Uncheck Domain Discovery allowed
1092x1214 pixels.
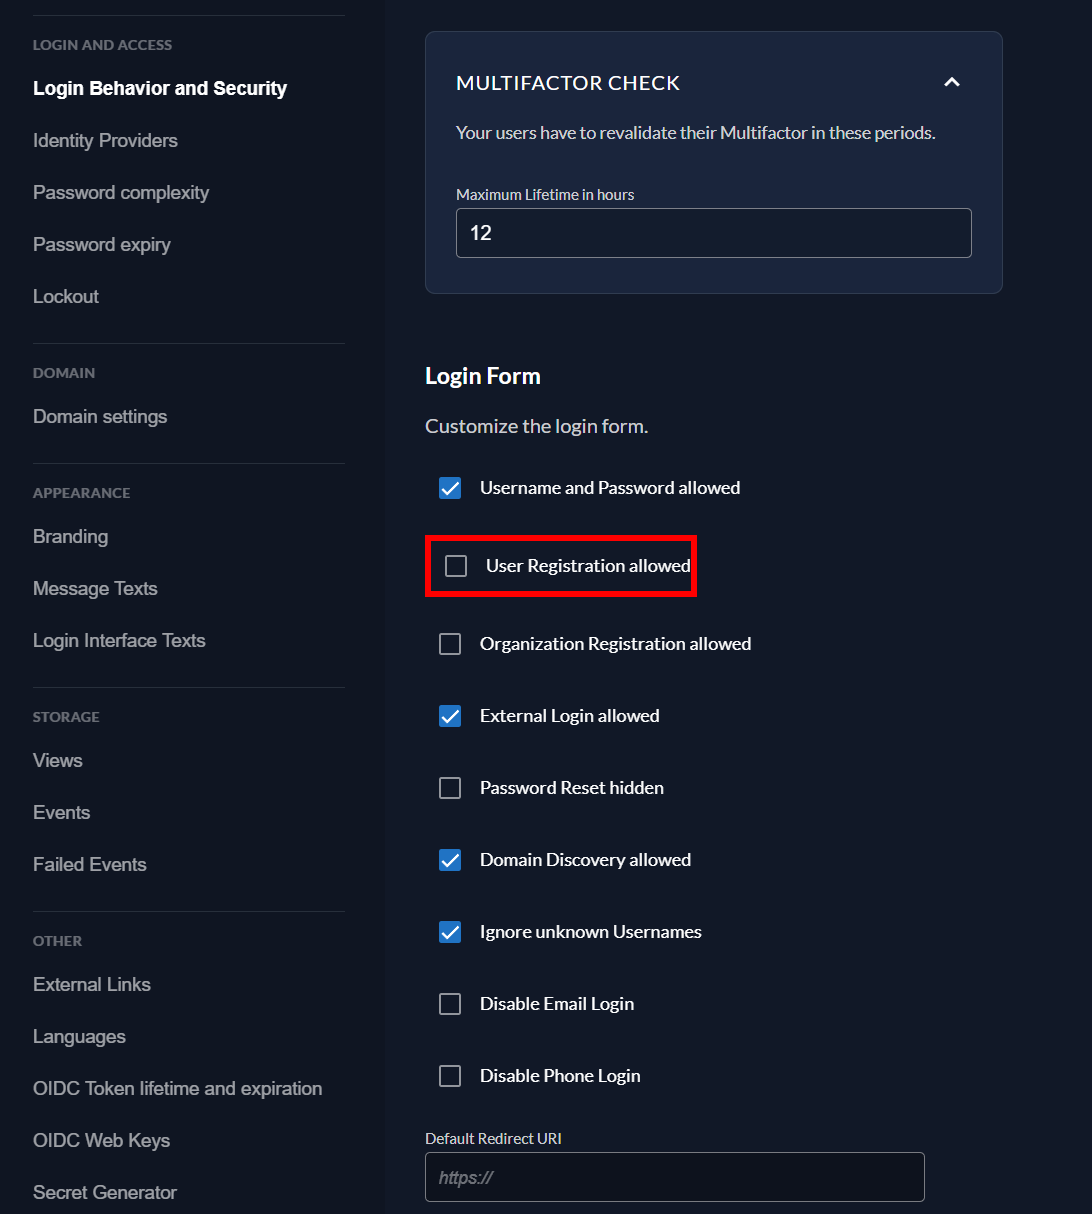450,860
